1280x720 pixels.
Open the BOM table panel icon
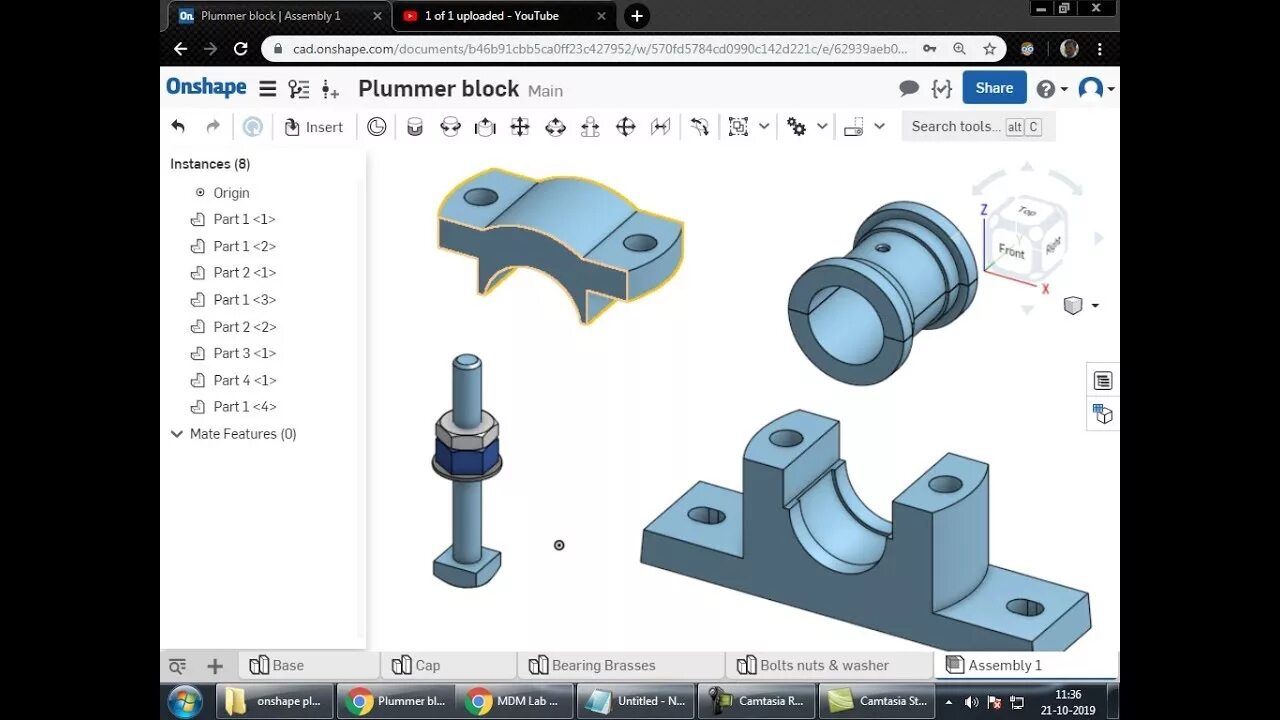coord(1103,380)
